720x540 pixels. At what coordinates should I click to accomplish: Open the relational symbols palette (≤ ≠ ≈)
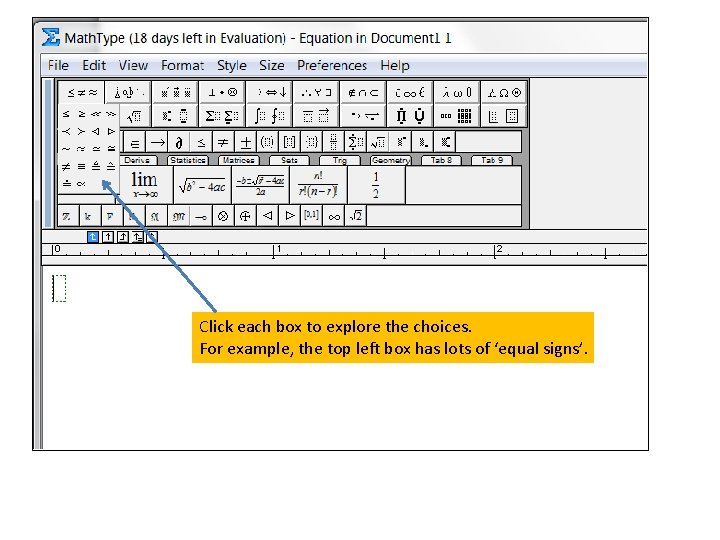coord(82,92)
